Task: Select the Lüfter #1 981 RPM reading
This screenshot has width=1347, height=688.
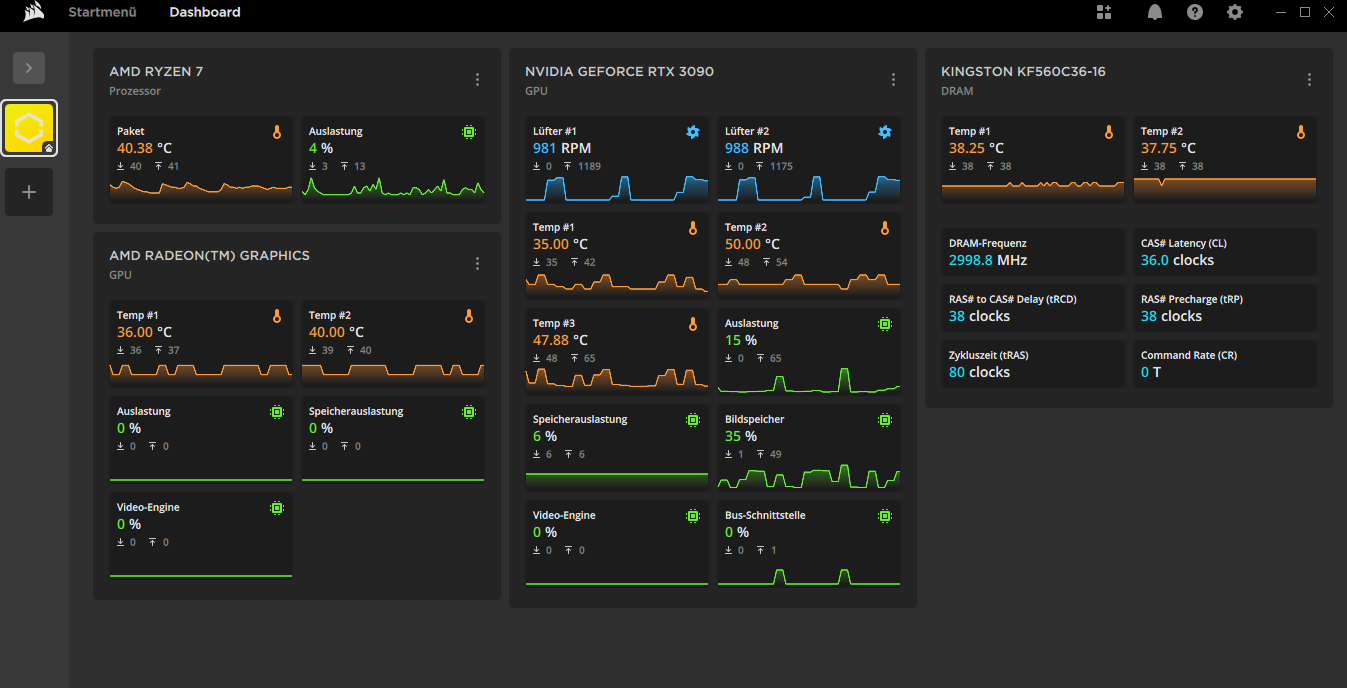Action: (x=562, y=148)
